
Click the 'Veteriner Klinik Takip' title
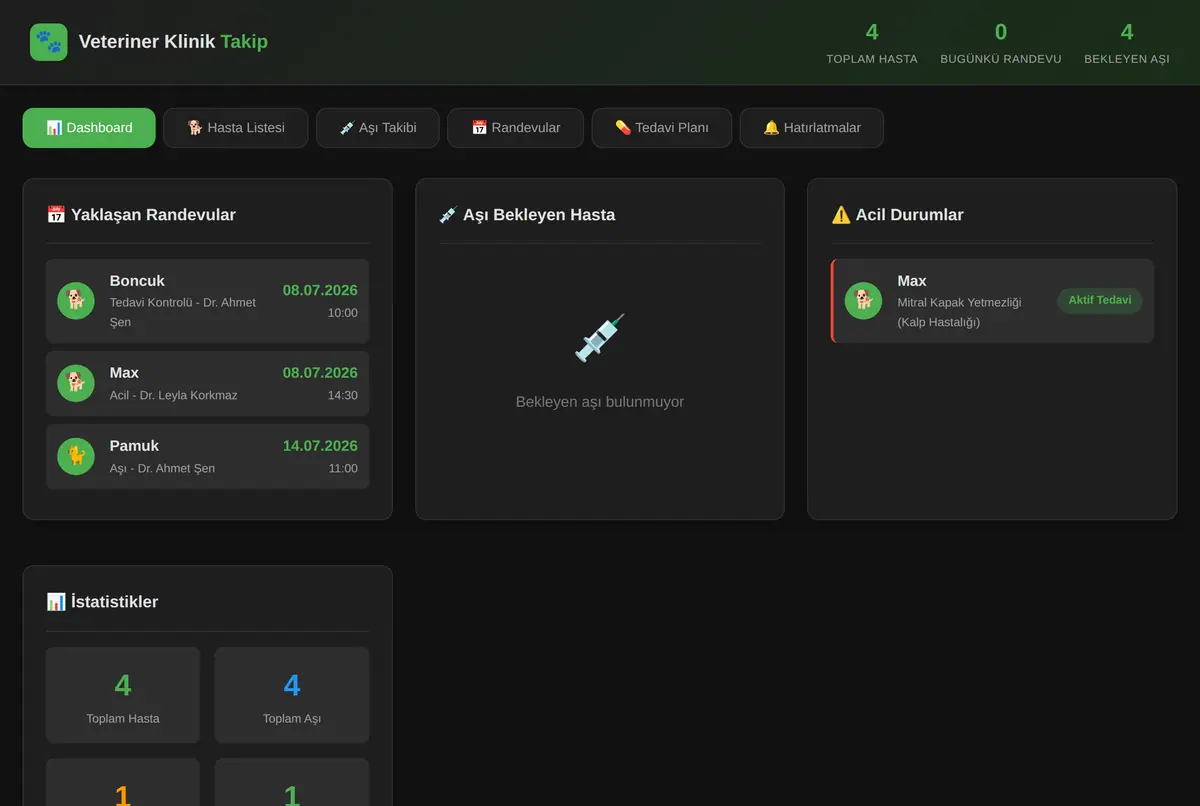tap(173, 42)
